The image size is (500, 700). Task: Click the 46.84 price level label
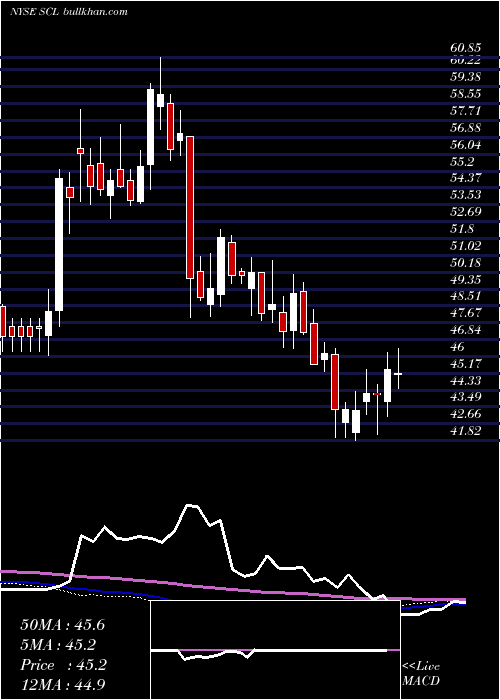(x=465, y=330)
